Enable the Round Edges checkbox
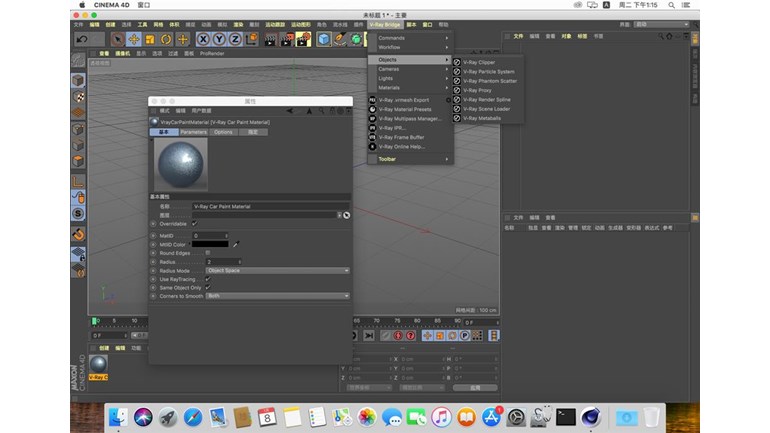Image resolution: width=770 pixels, height=433 pixels. click(207, 252)
